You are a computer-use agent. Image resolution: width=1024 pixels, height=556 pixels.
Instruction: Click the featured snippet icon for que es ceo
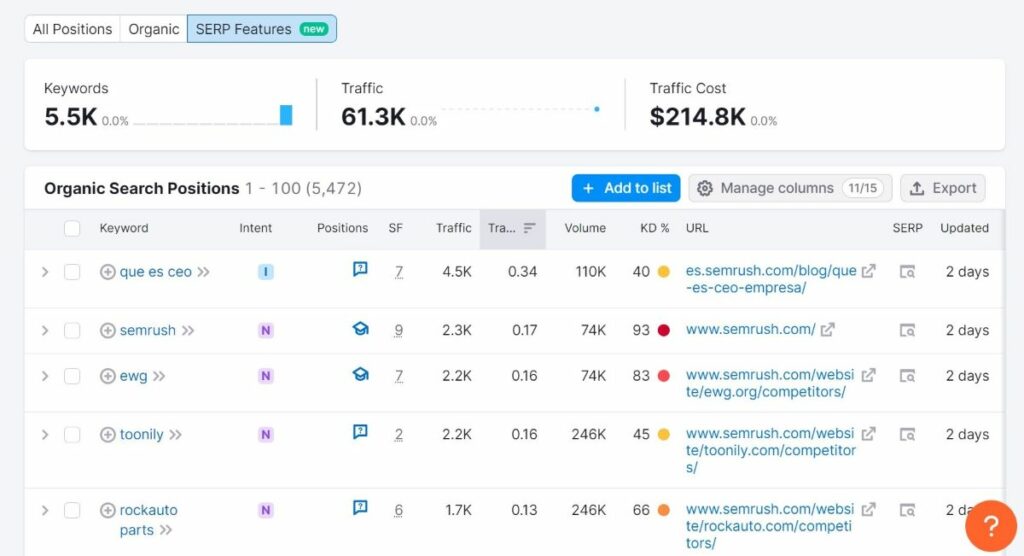click(360, 269)
